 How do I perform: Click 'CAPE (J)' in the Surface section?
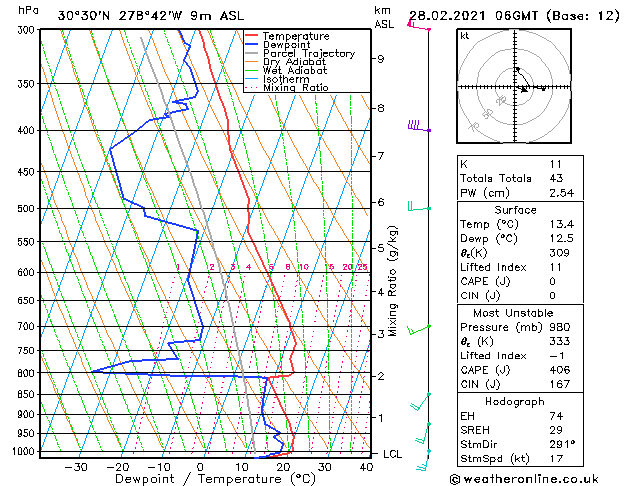tap(485, 281)
